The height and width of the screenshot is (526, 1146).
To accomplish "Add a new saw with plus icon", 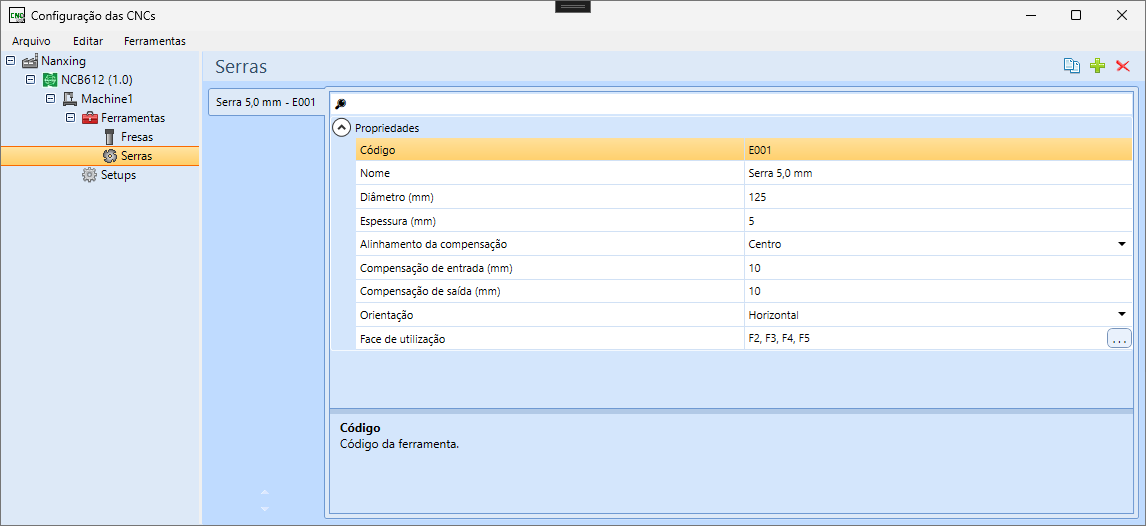I will pos(1097,66).
